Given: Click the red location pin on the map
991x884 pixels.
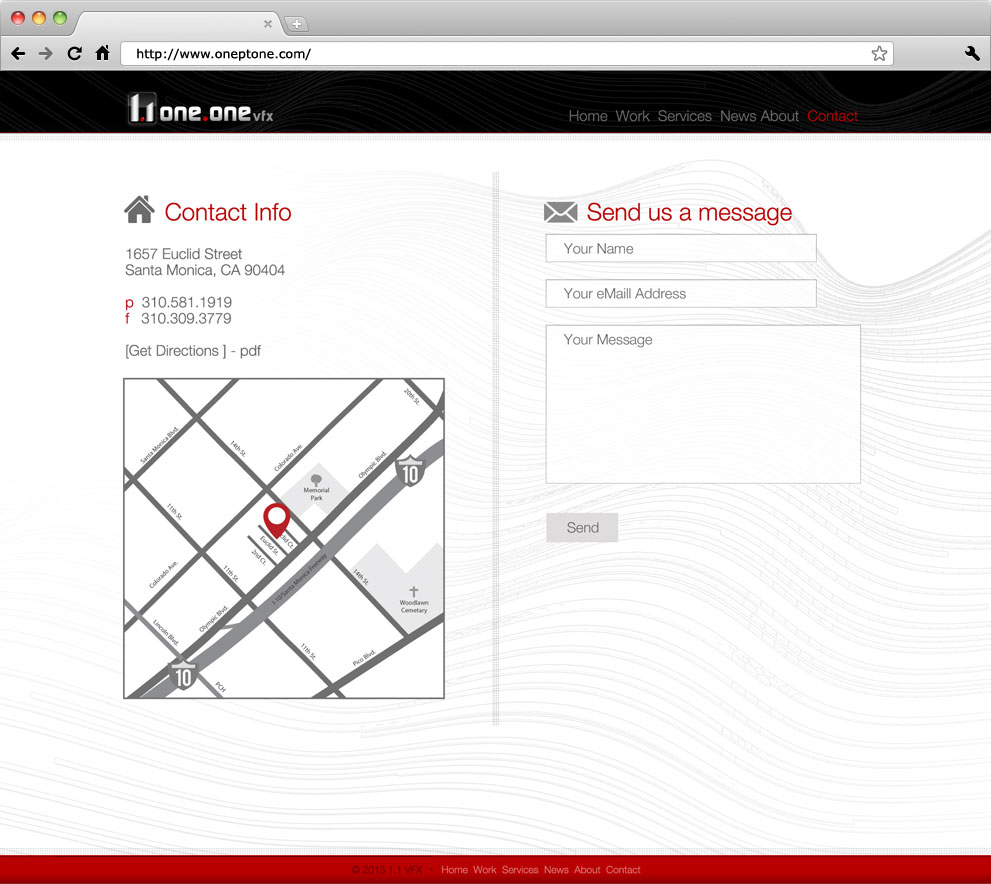Looking at the screenshot, I should (x=276, y=519).
